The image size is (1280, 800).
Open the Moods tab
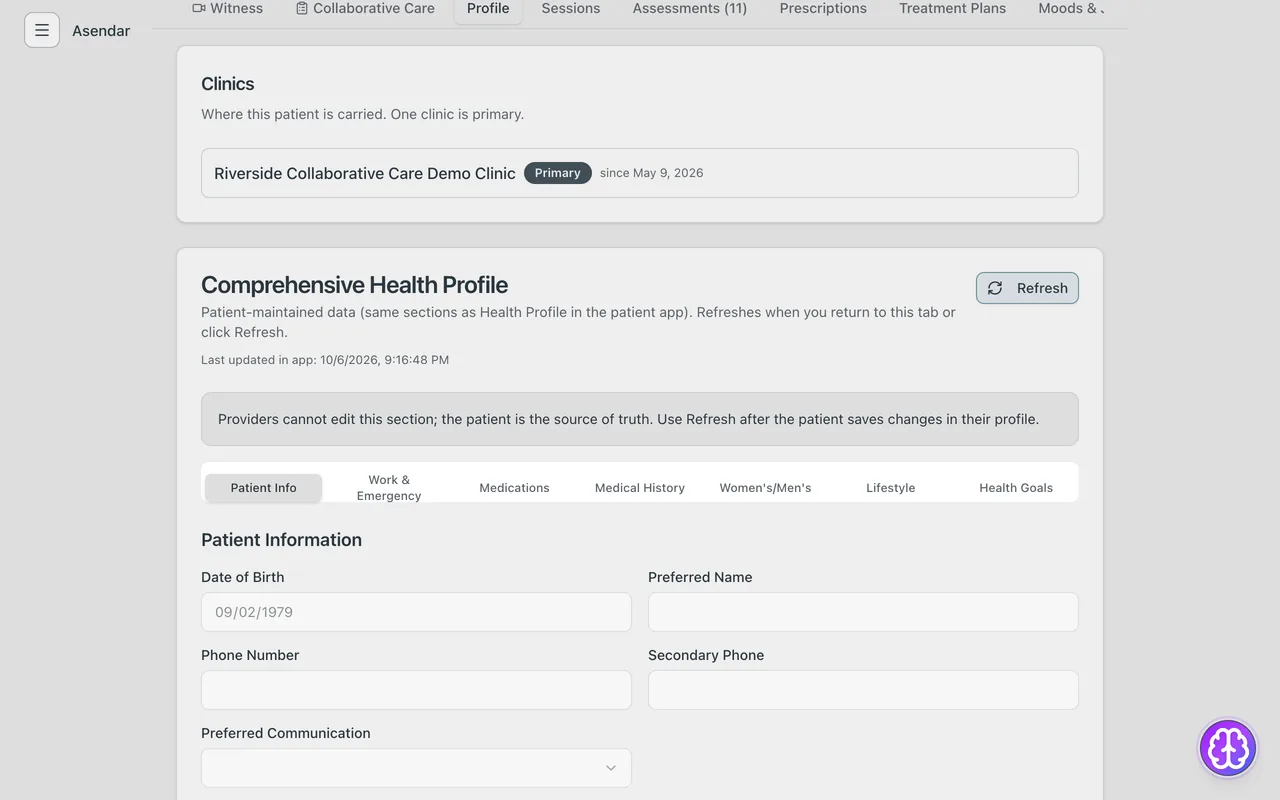1072,8
